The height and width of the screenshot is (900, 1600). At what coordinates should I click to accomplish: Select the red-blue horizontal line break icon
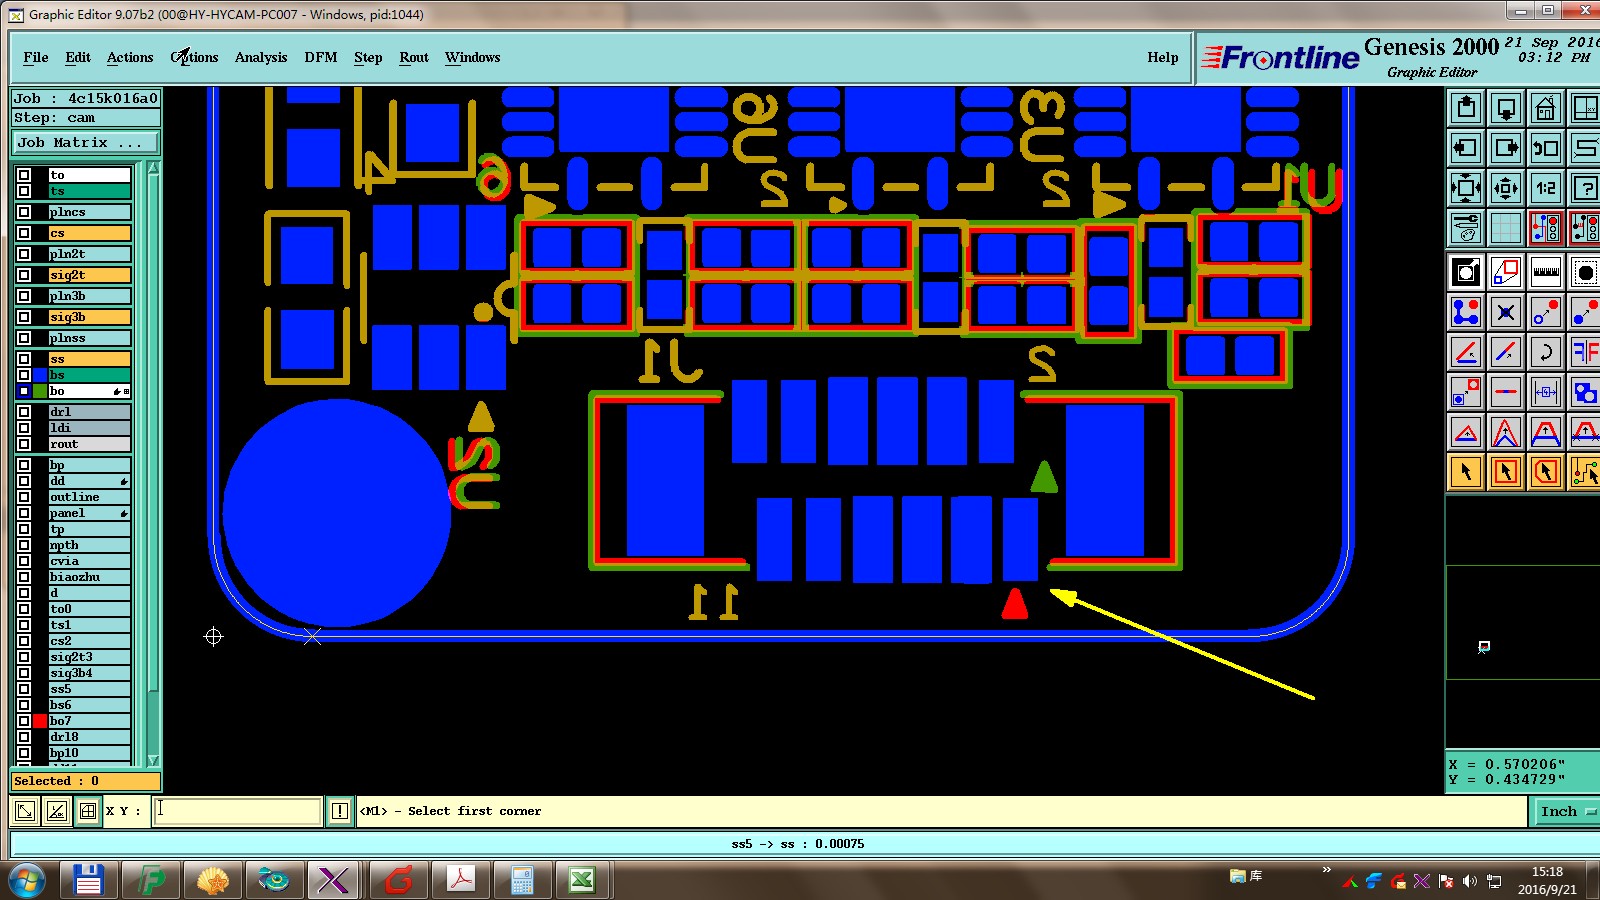tap(1506, 392)
